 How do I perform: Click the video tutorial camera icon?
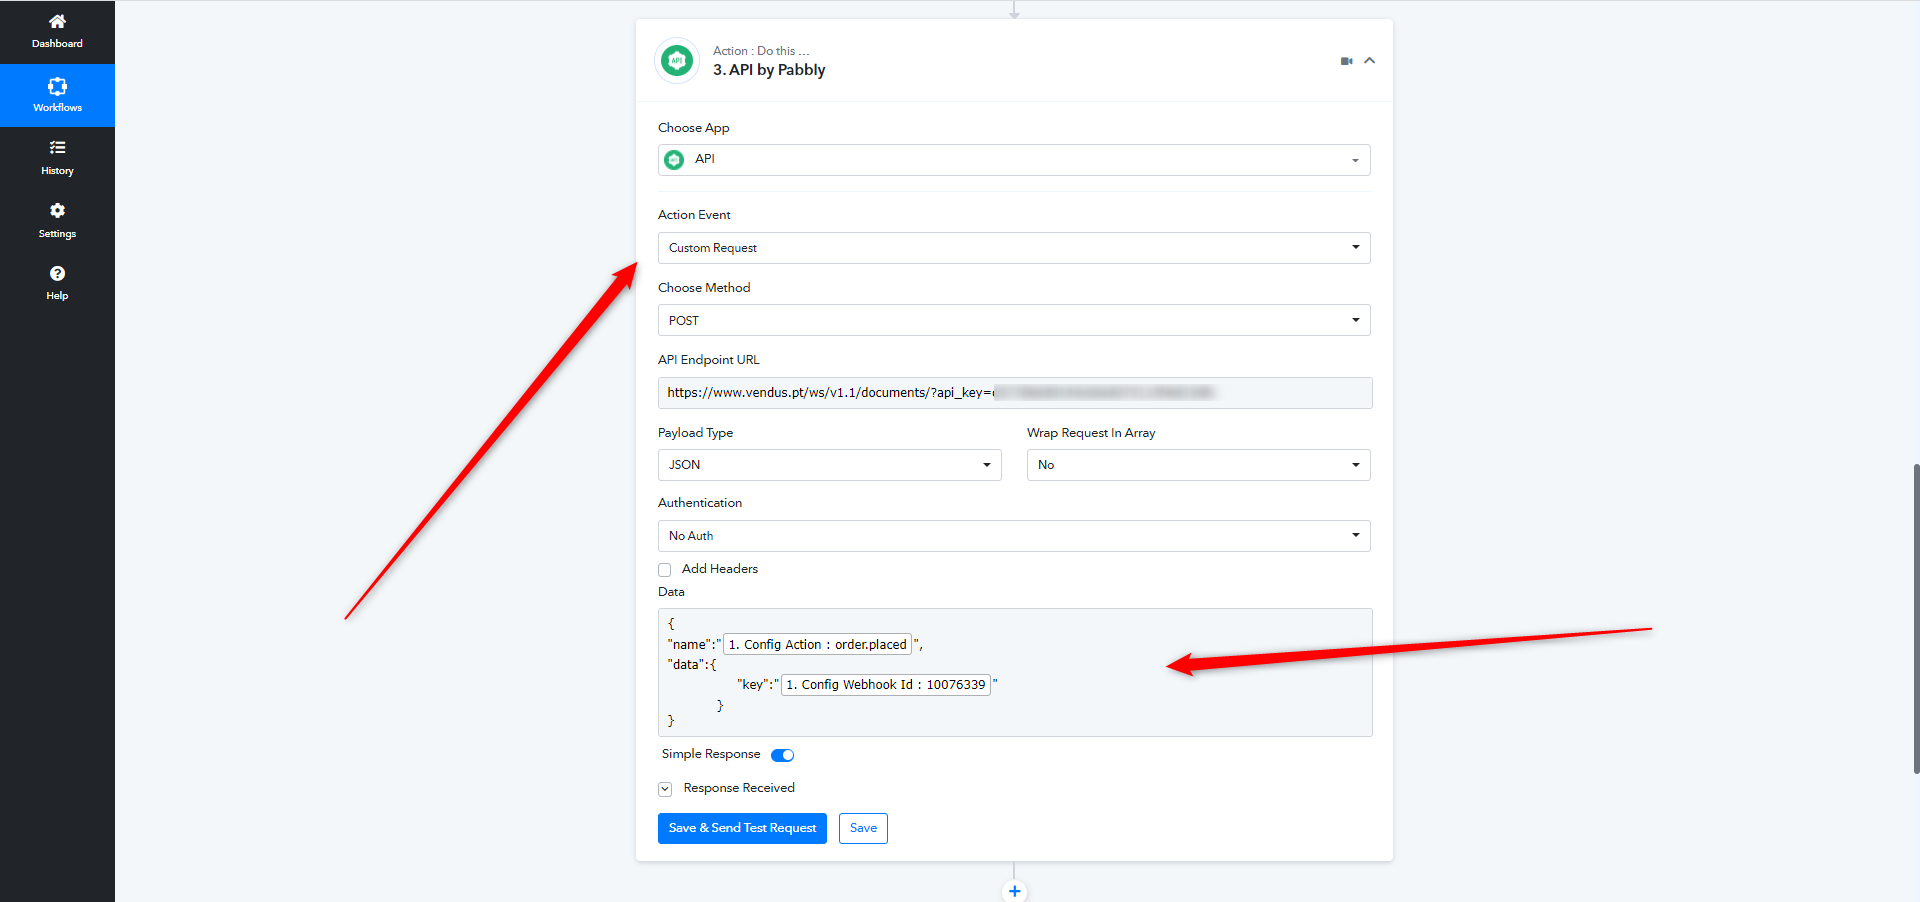point(1346,61)
